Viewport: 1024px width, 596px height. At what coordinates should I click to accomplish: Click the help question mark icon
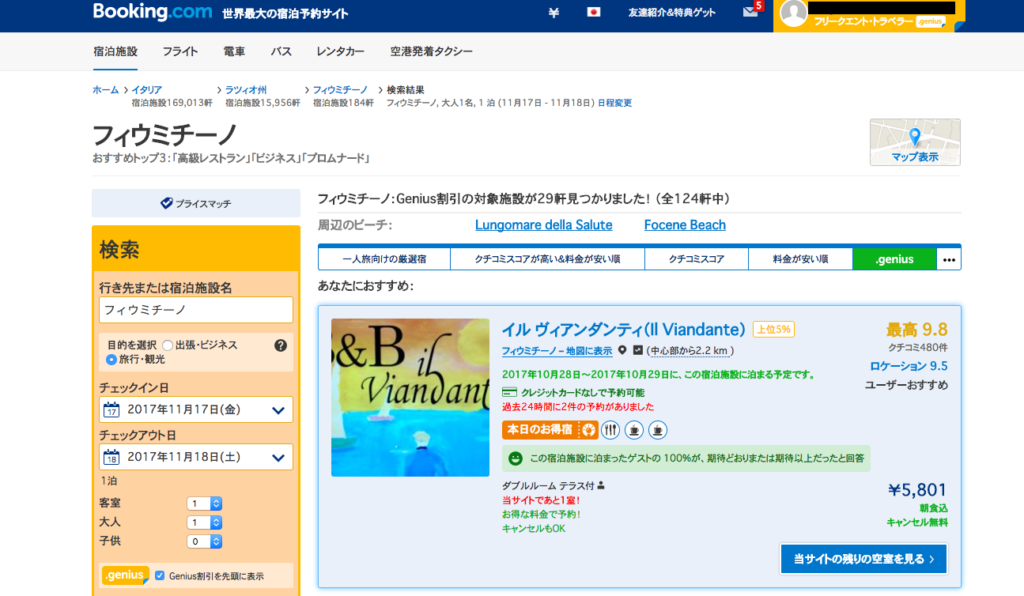pyautogui.click(x=280, y=345)
